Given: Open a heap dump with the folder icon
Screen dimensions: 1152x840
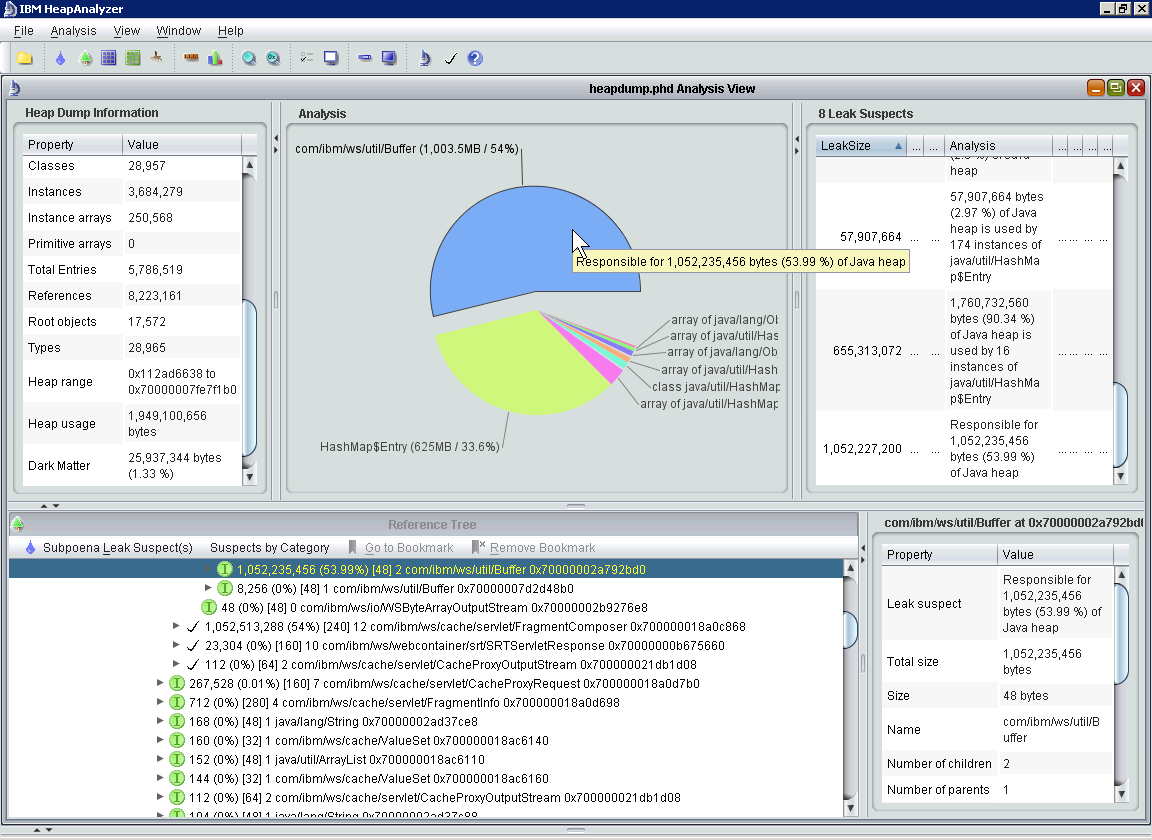Looking at the screenshot, I should (x=25, y=57).
